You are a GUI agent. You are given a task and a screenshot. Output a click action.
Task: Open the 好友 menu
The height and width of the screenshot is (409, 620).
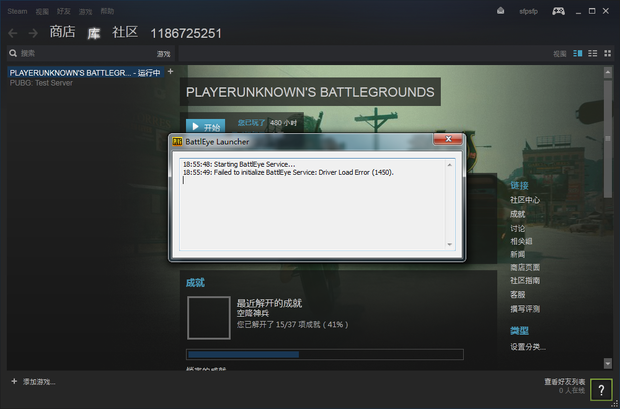click(64, 11)
